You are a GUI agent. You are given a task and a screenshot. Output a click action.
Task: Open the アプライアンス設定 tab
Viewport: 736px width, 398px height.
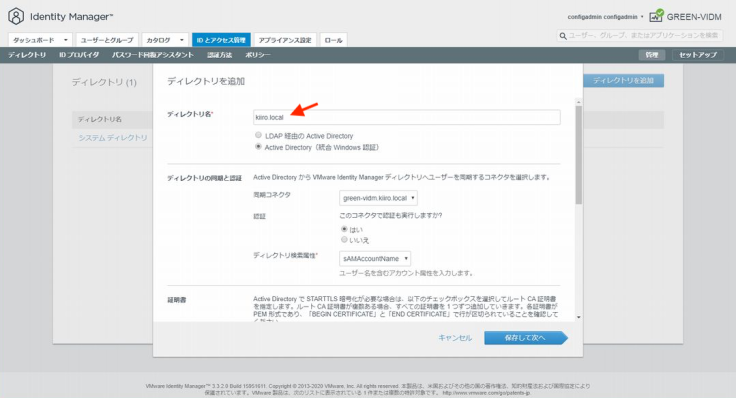285,40
